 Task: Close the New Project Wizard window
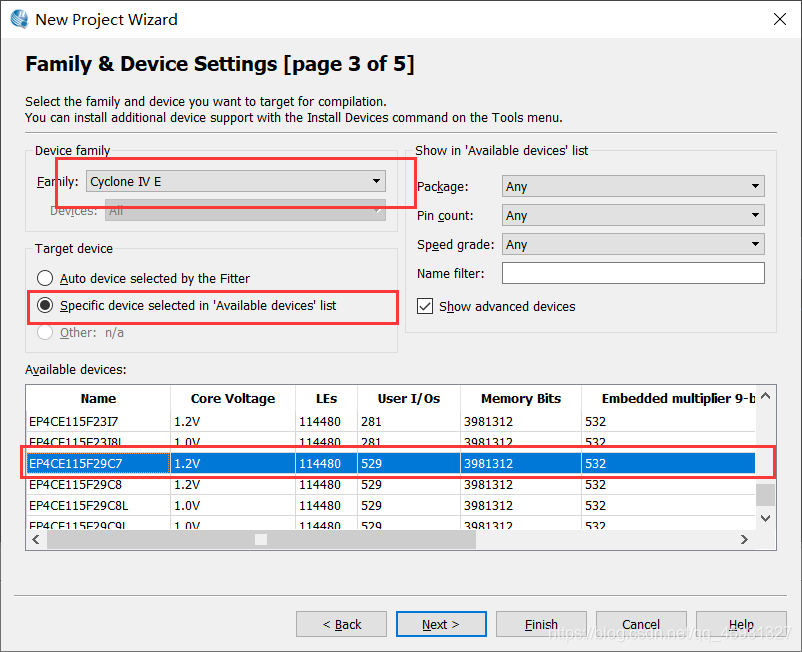(779, 19)
